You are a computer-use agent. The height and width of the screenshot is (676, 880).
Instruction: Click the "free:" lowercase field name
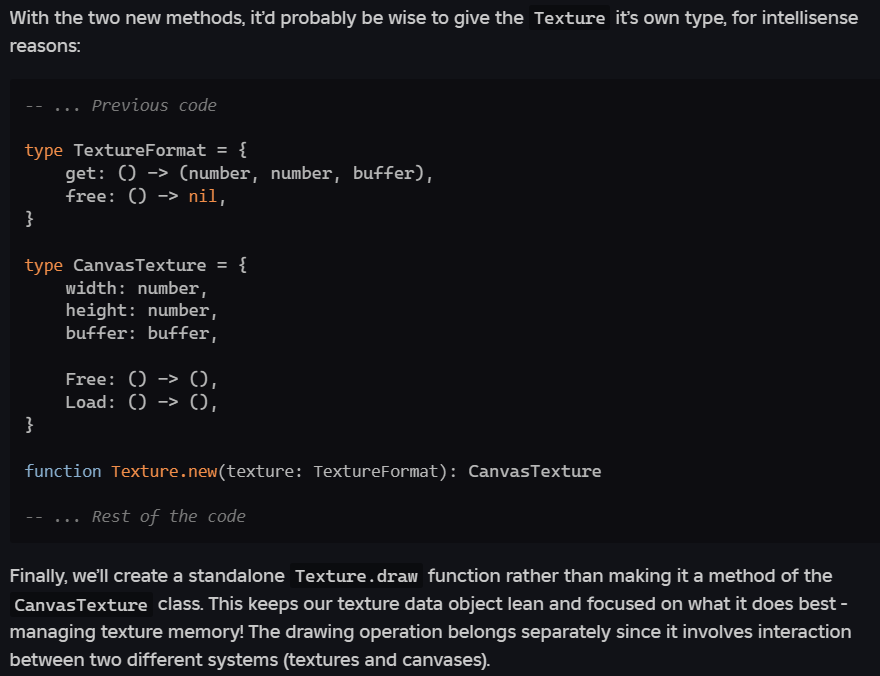pyautogui.click(x=86, y=196)
